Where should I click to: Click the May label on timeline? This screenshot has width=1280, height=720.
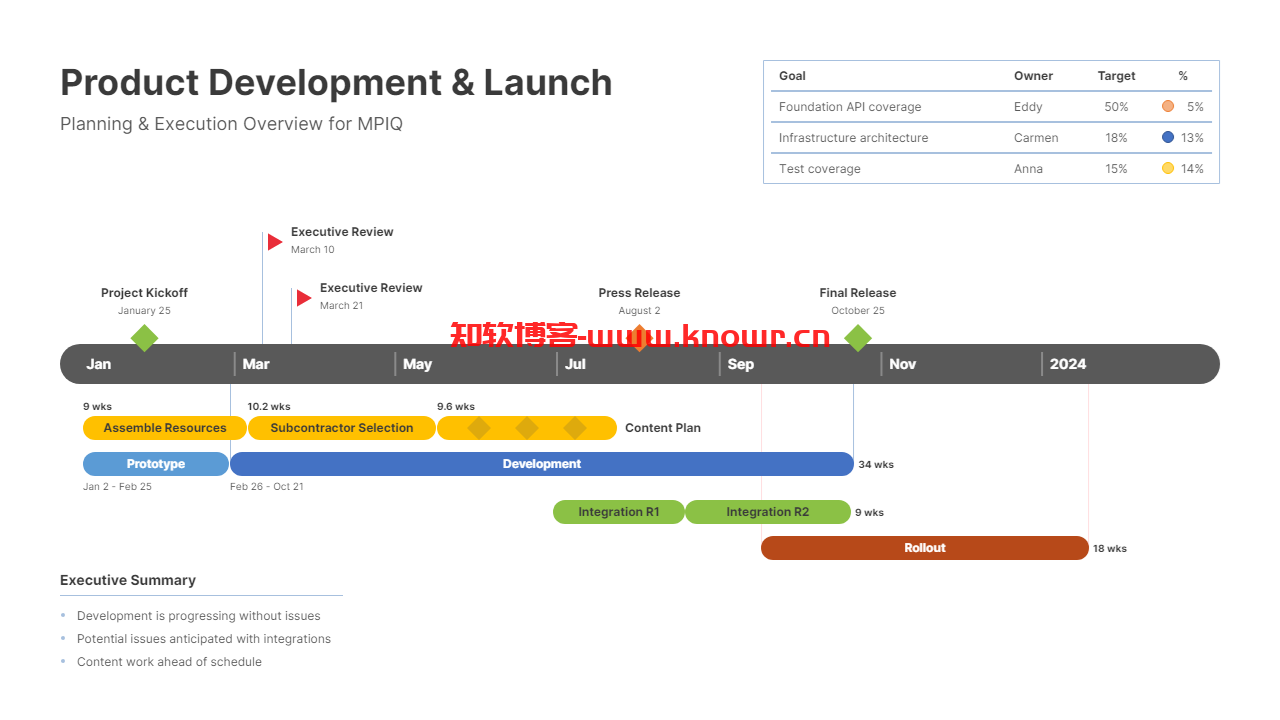point(418,364)
